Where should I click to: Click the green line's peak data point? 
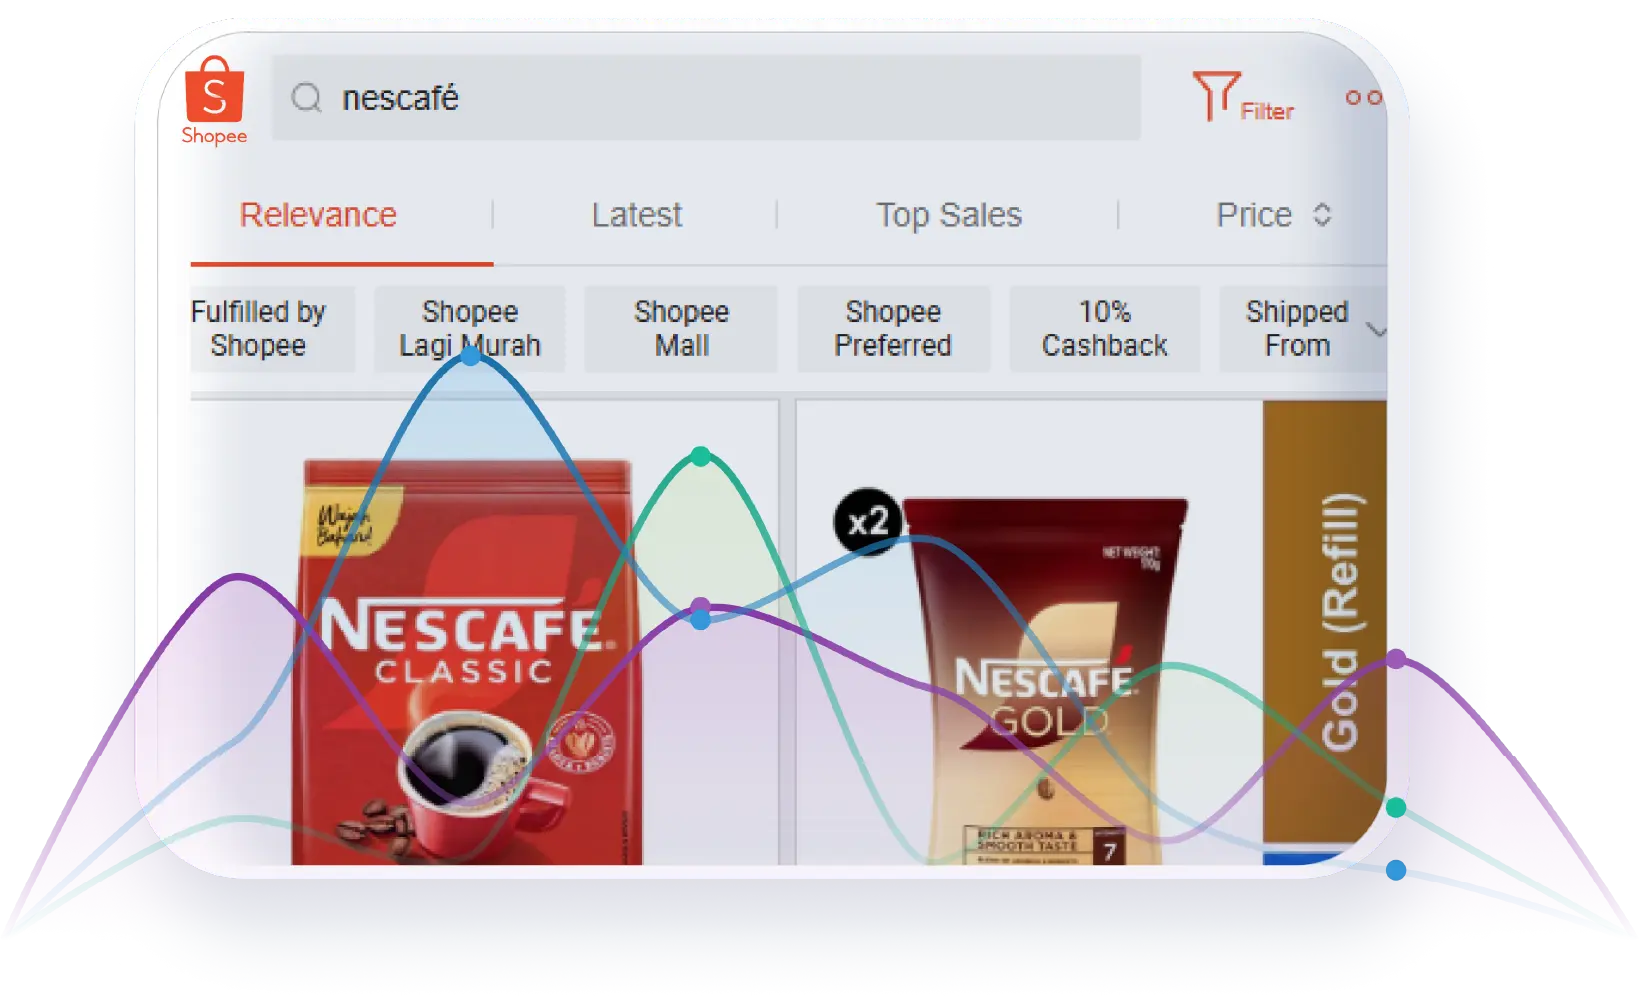point(701,457)
